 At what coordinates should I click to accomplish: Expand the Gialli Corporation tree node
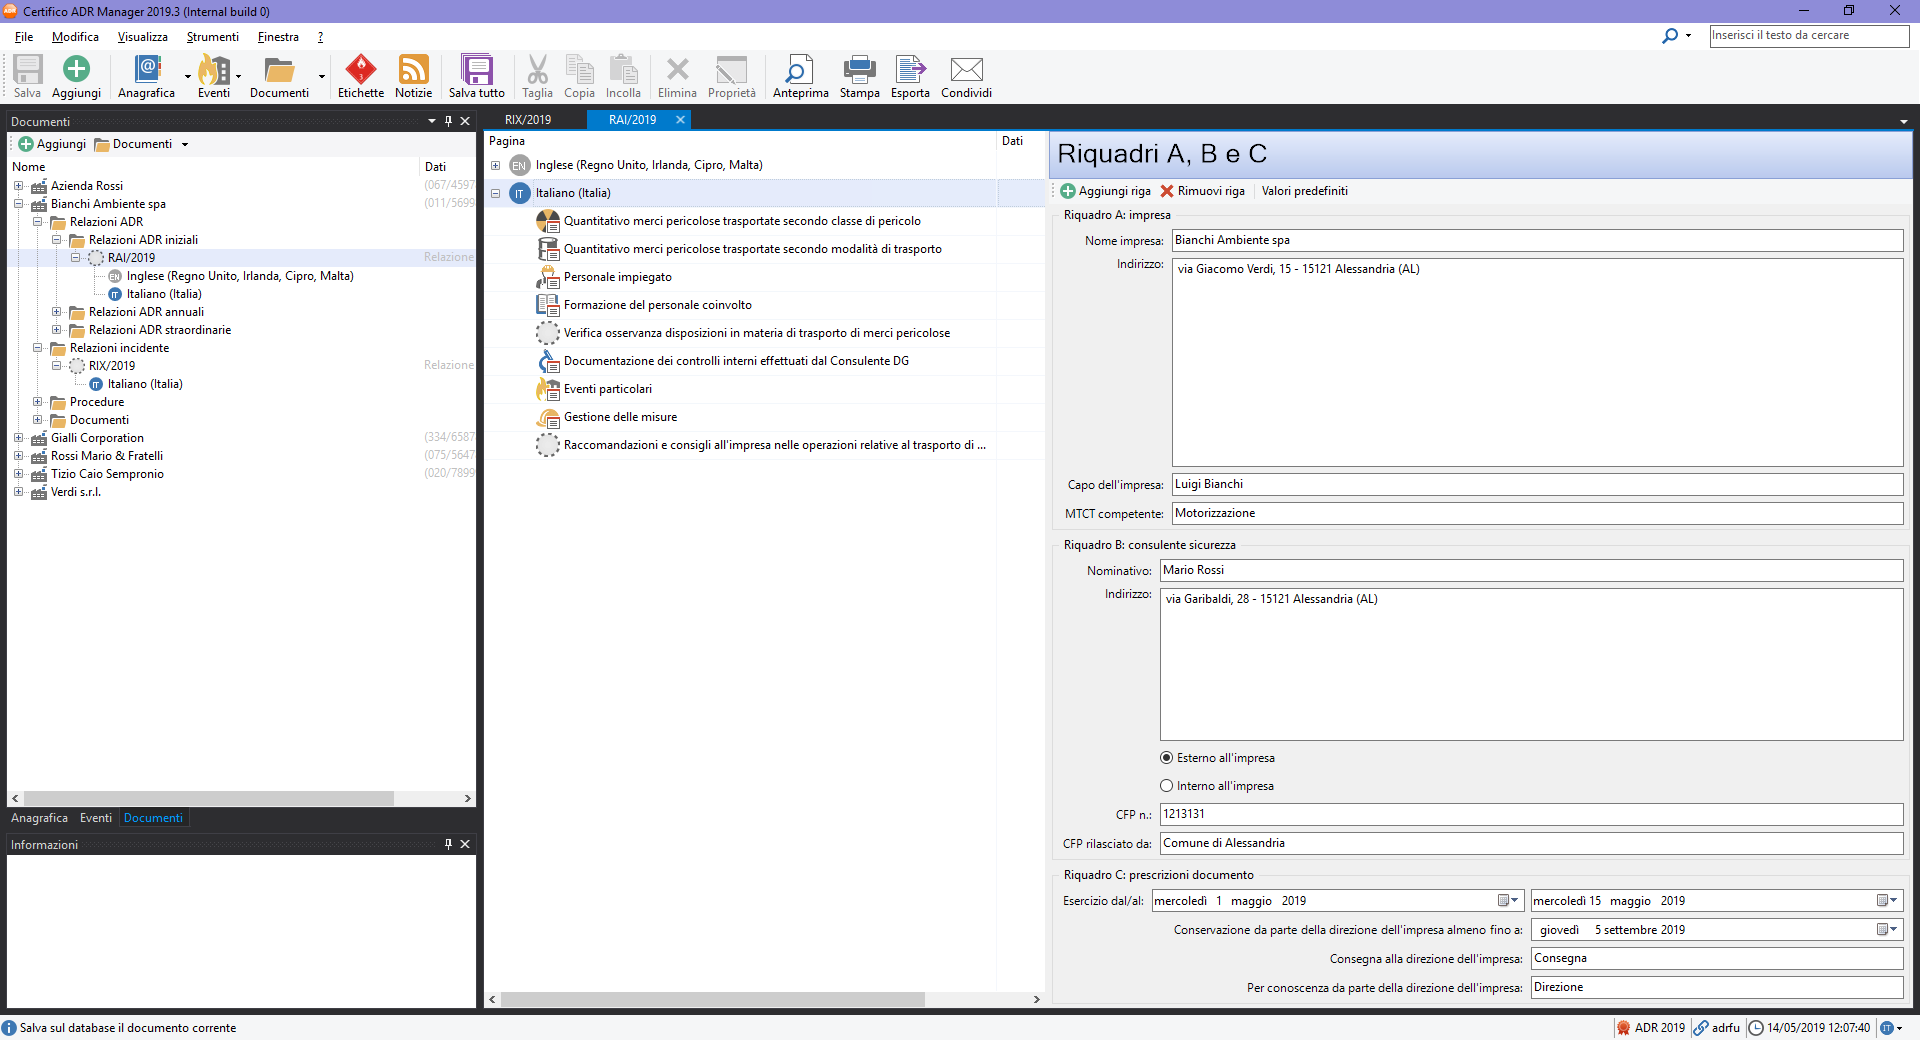click(x=18, y=438)
